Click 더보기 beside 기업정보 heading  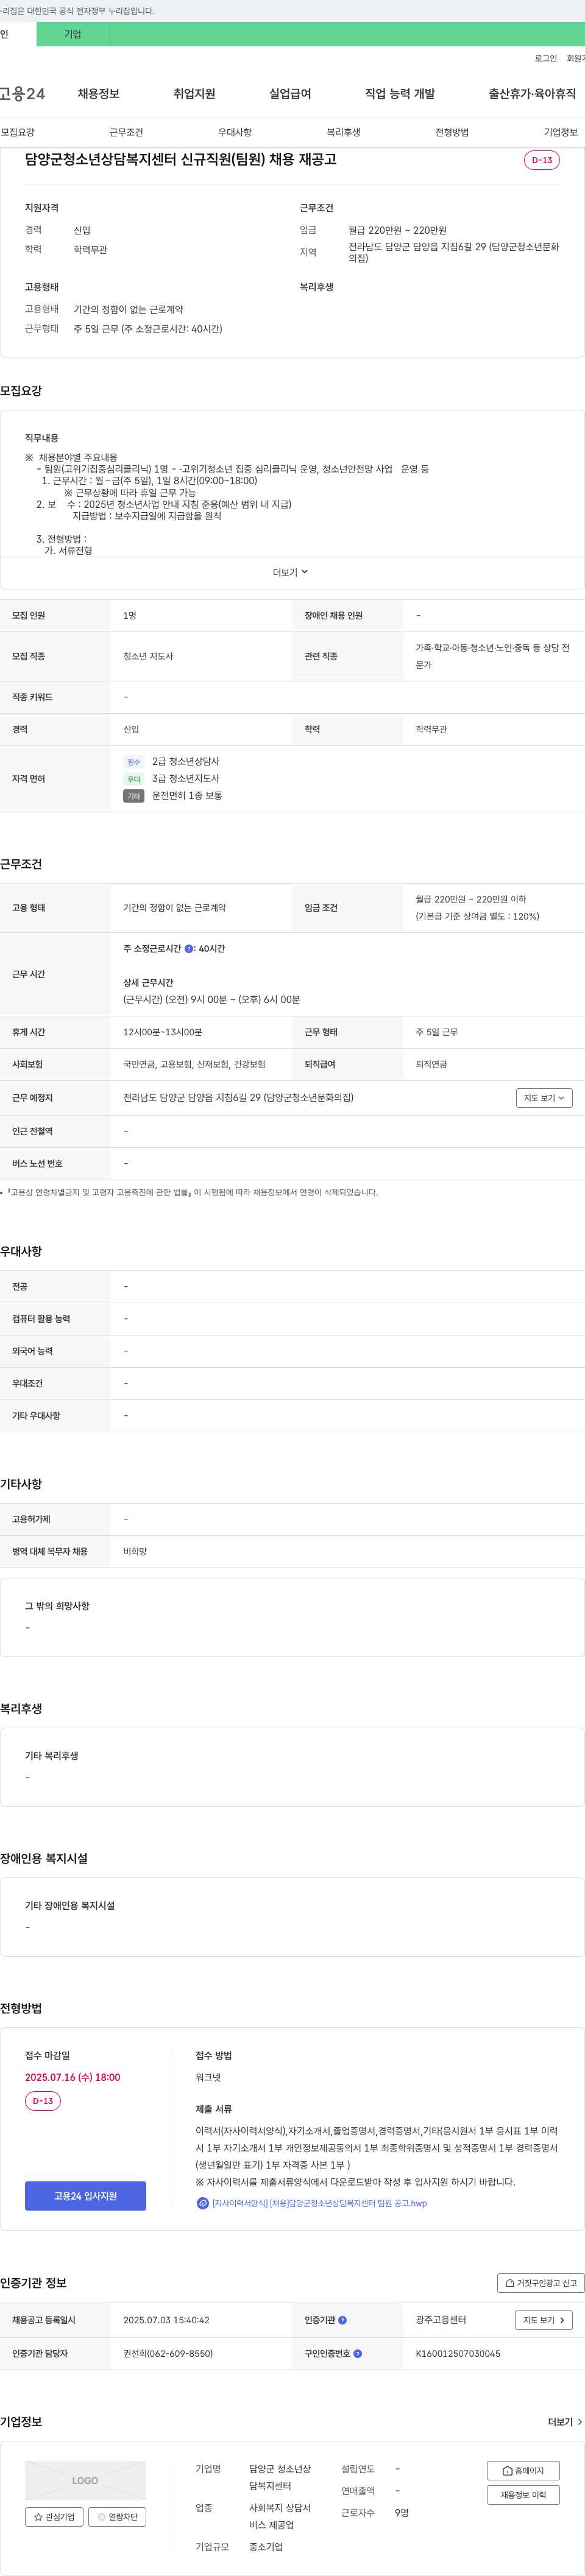565,2422
